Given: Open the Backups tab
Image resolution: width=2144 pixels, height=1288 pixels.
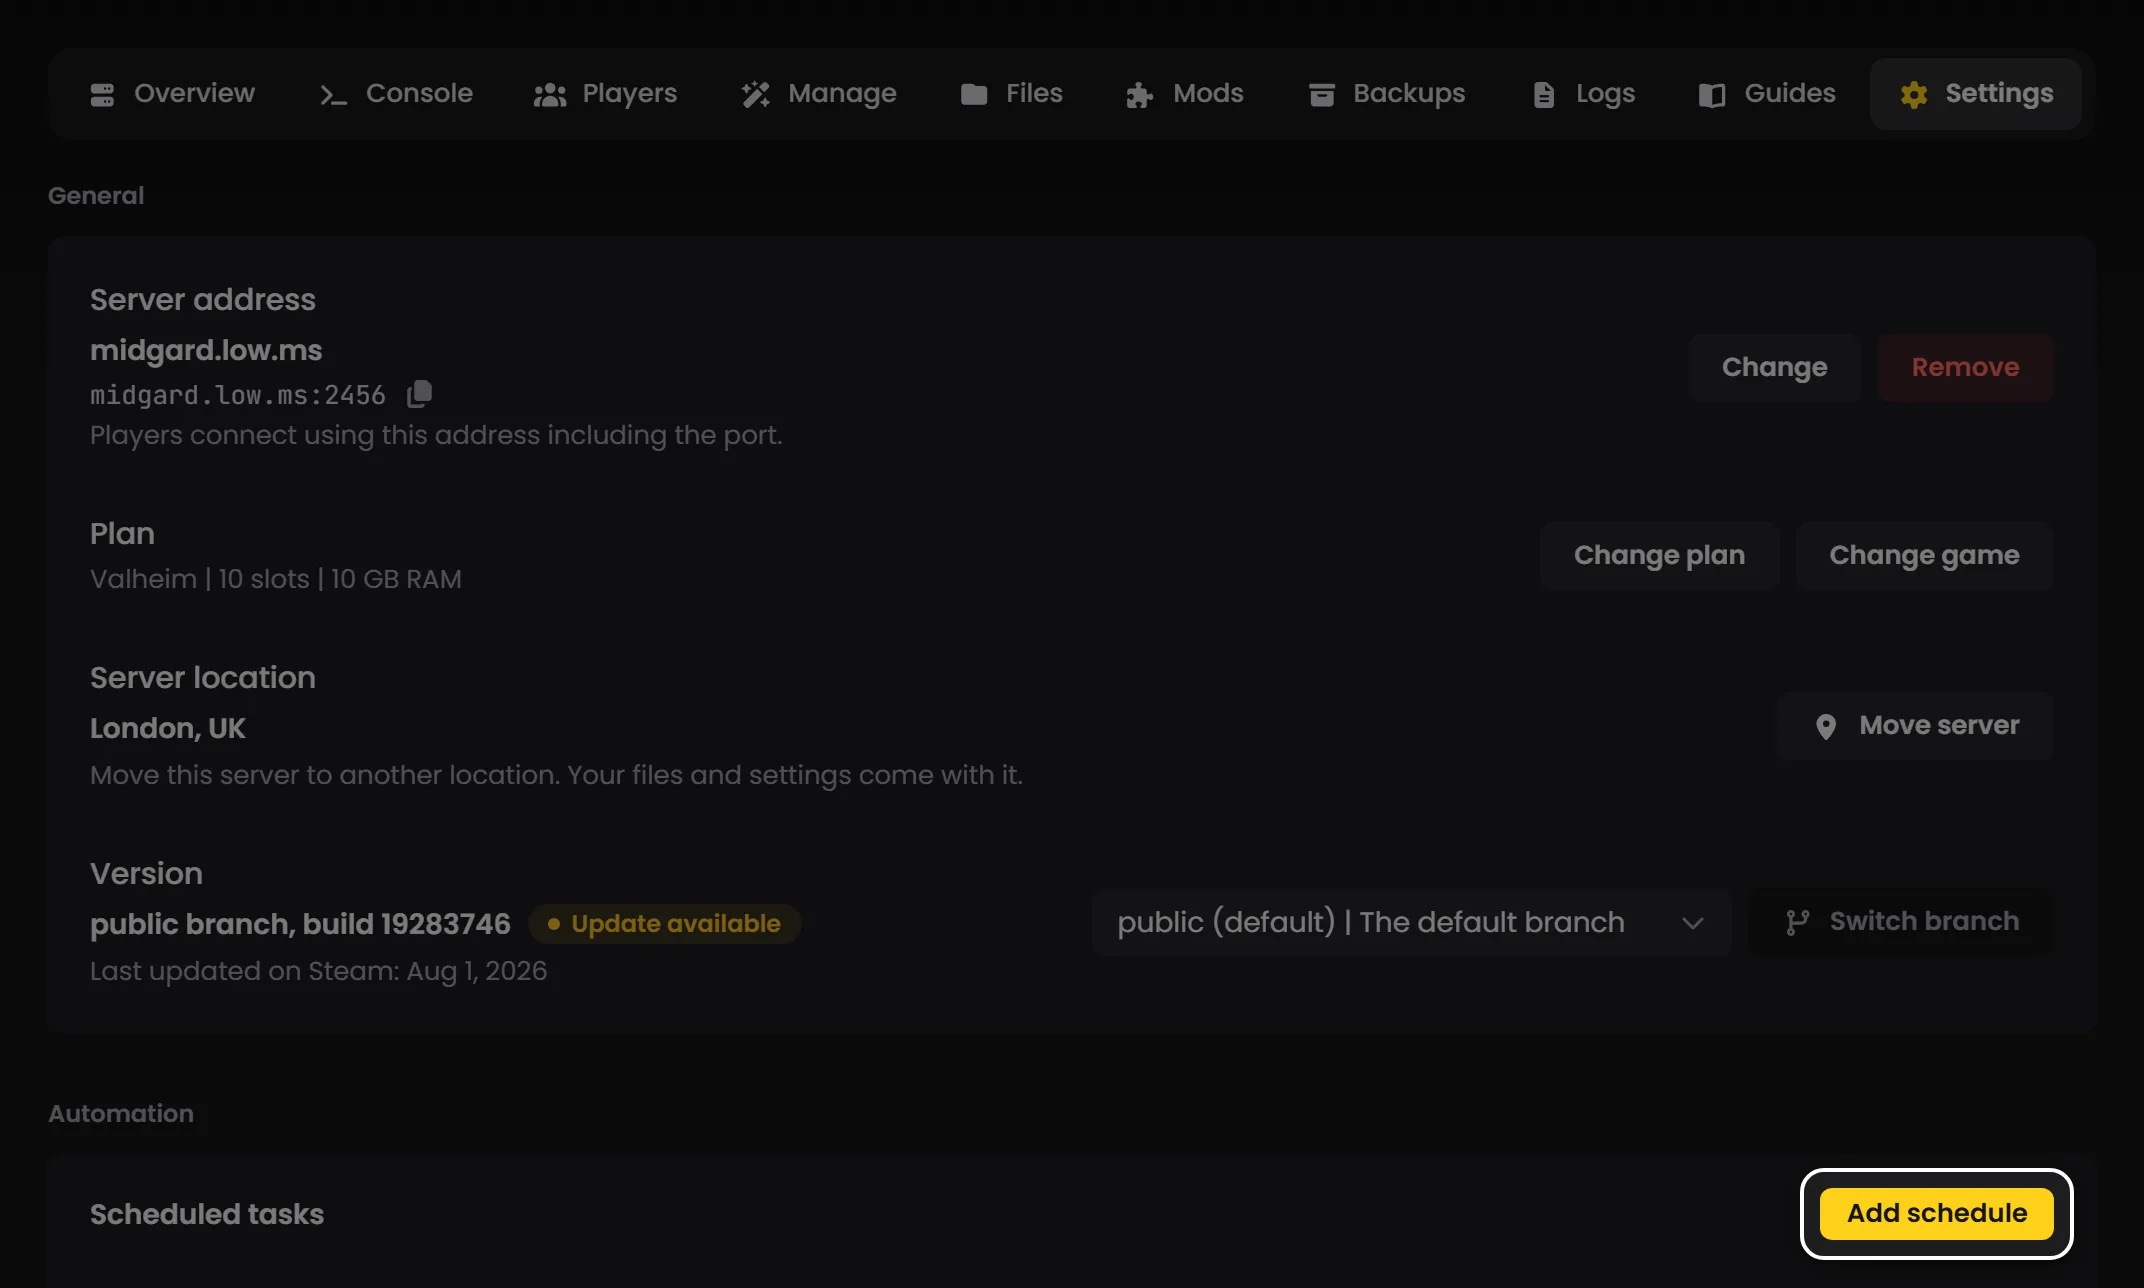Looking at the screenshot, I should (x=1387, y=94).
